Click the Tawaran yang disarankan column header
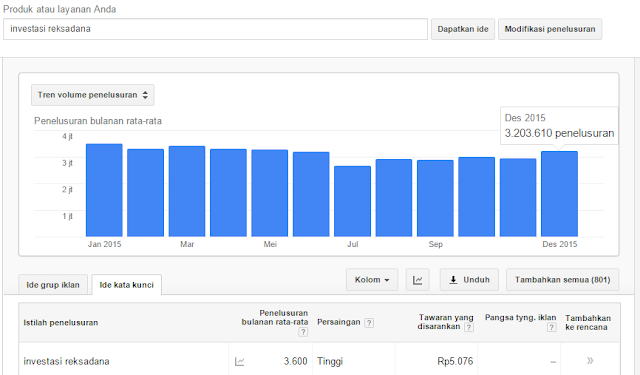Screen dimensions: 640x375 [x=445, y=322]
